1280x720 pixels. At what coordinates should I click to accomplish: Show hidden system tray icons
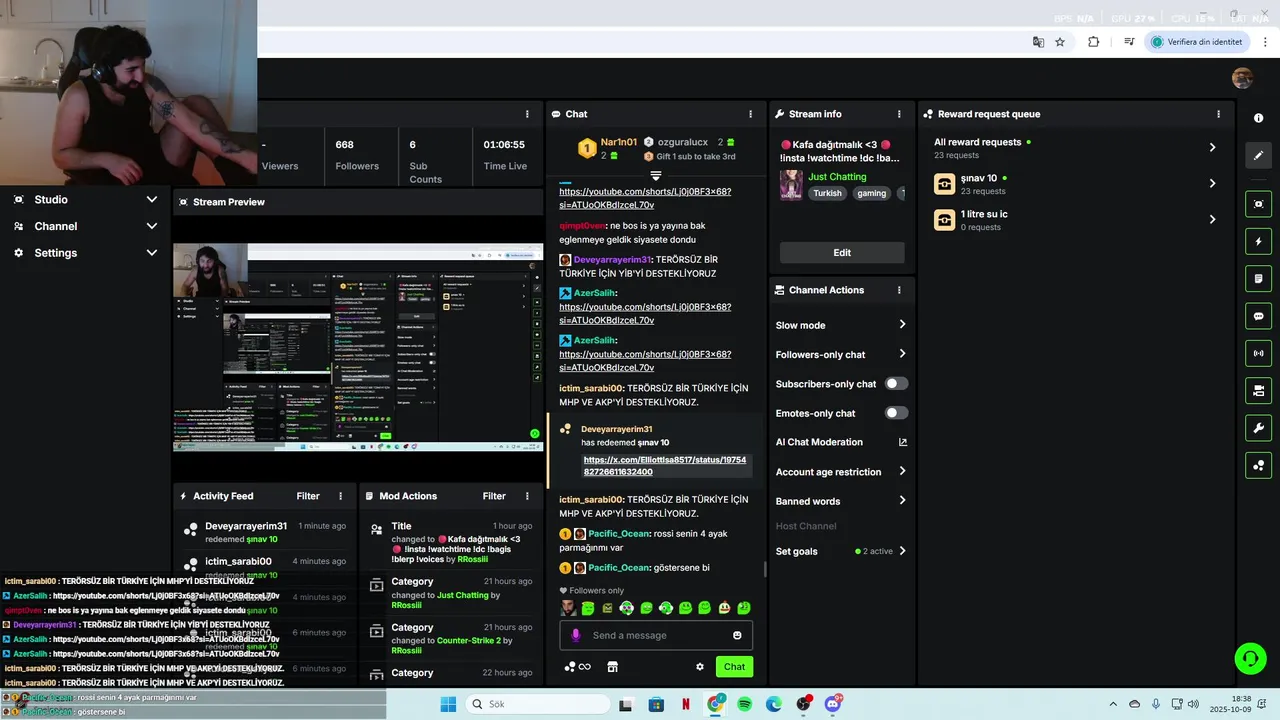tap(1113, 704)
